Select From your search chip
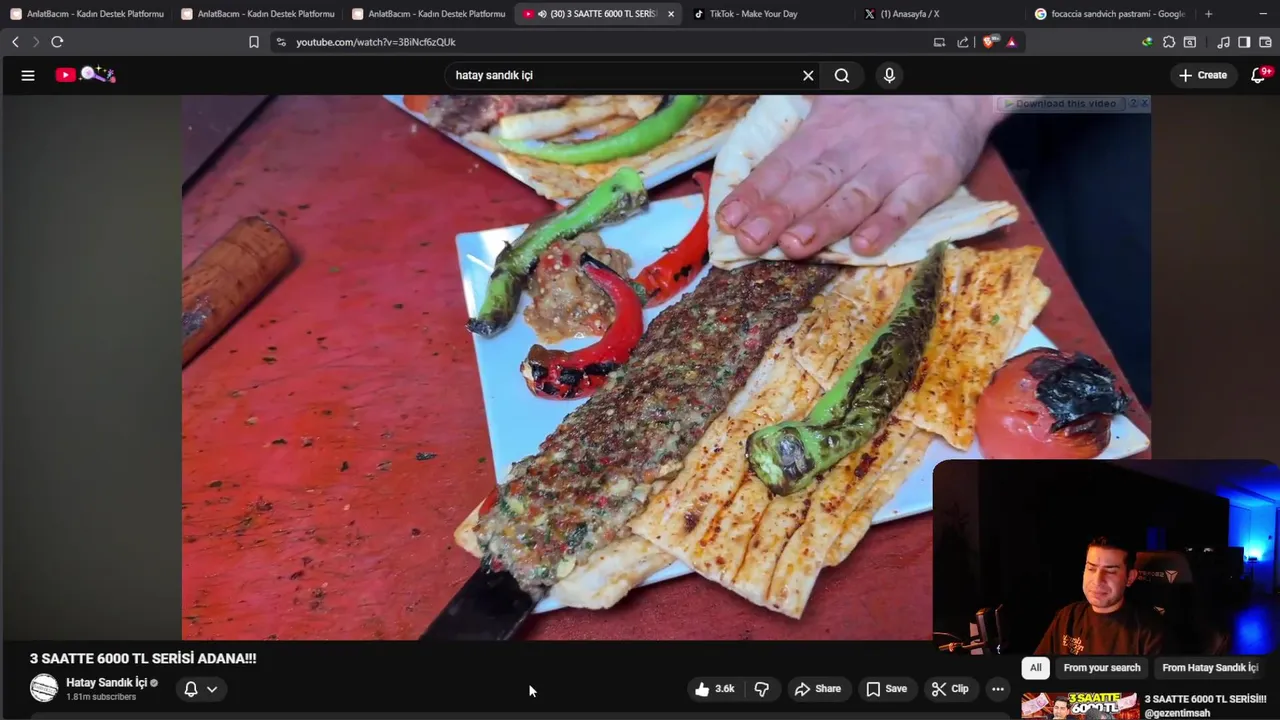Image resolution: width=1280 pixels, height=720 pixels. 1102,668
